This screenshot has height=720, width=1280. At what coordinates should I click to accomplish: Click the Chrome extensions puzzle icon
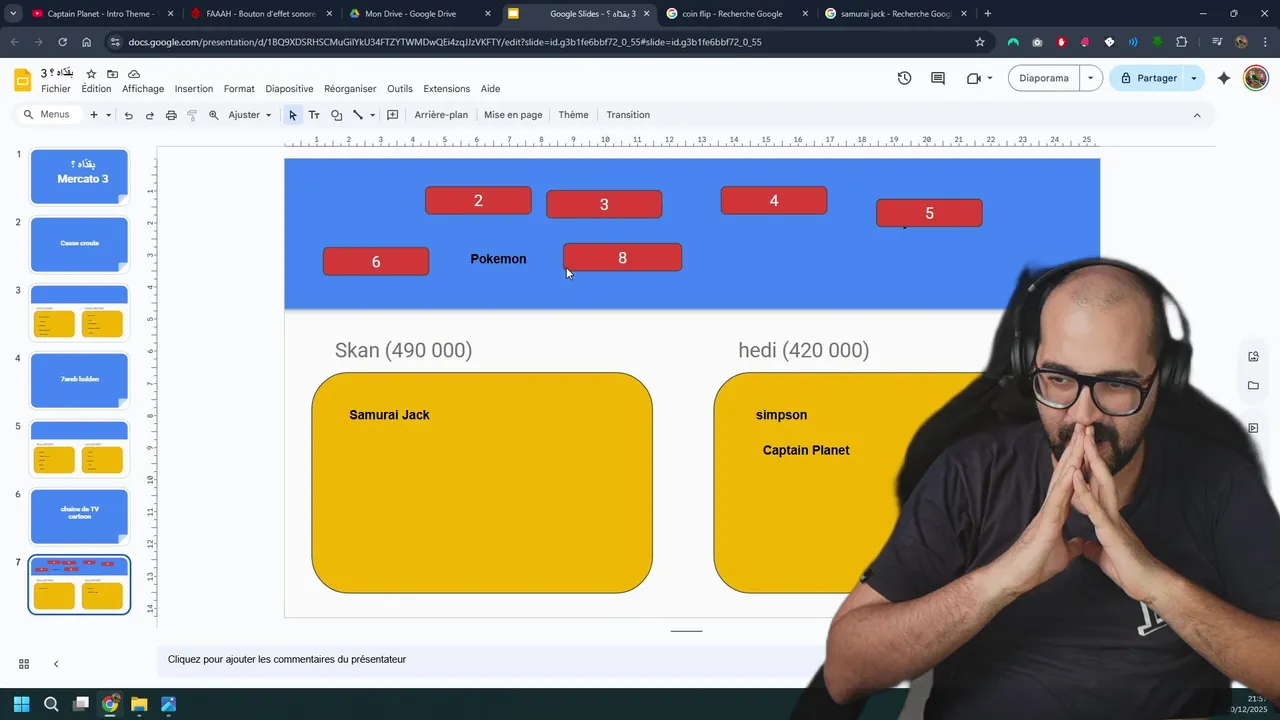(1182, 42)
